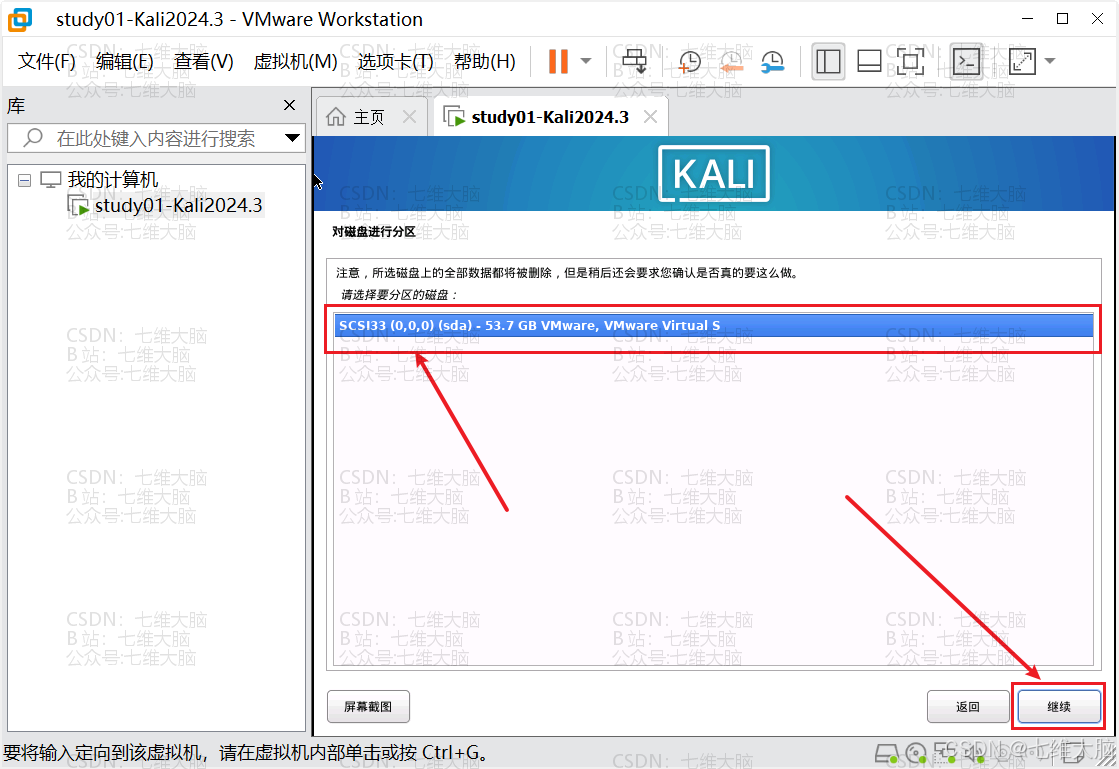Open the 帮助(H) menu
The image size is (1119, 769).
click(x=485, y=61)
